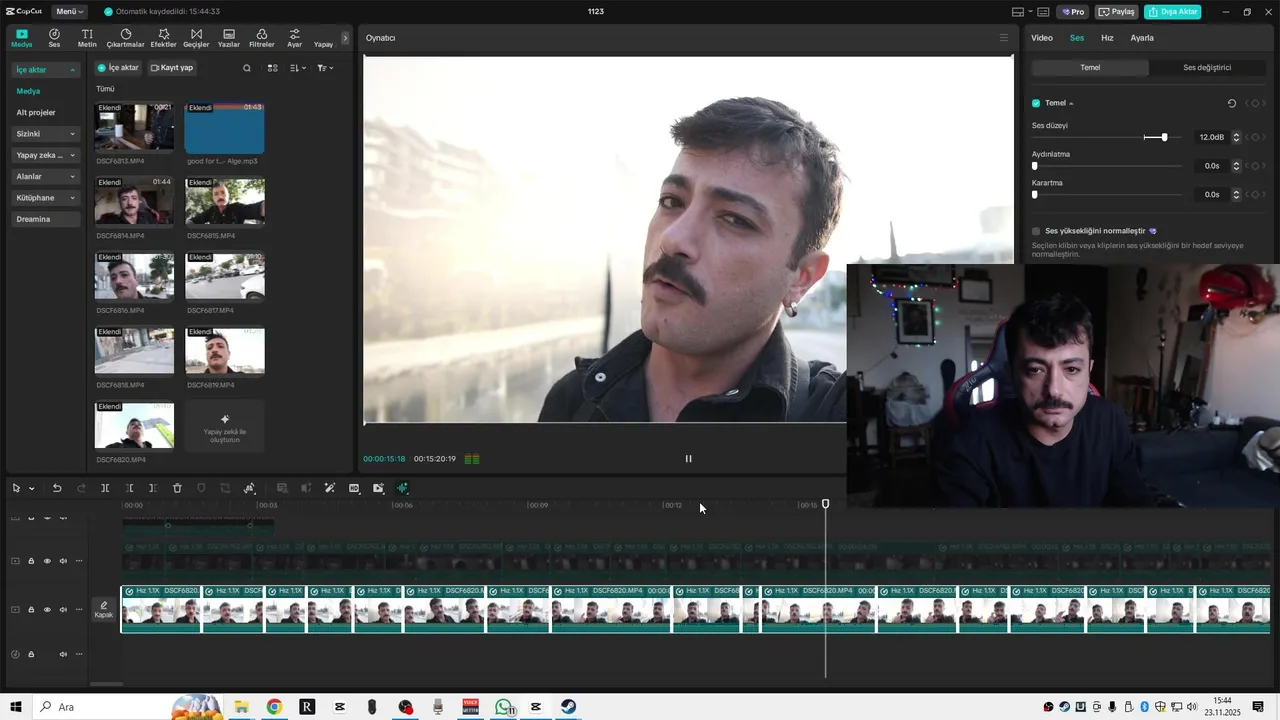Open the Efektler effects panel
Screen dimensions: 1280x720
tap(163, 38)
